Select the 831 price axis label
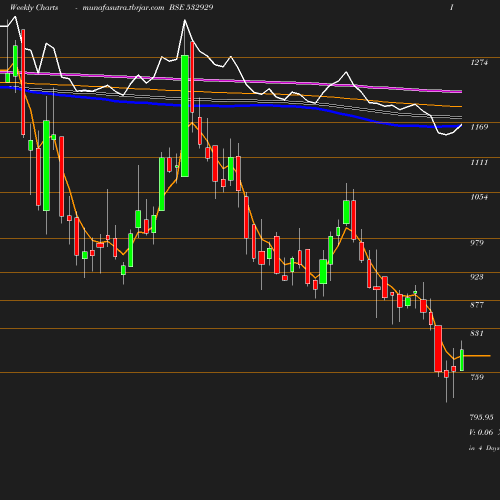 (477, 333)
